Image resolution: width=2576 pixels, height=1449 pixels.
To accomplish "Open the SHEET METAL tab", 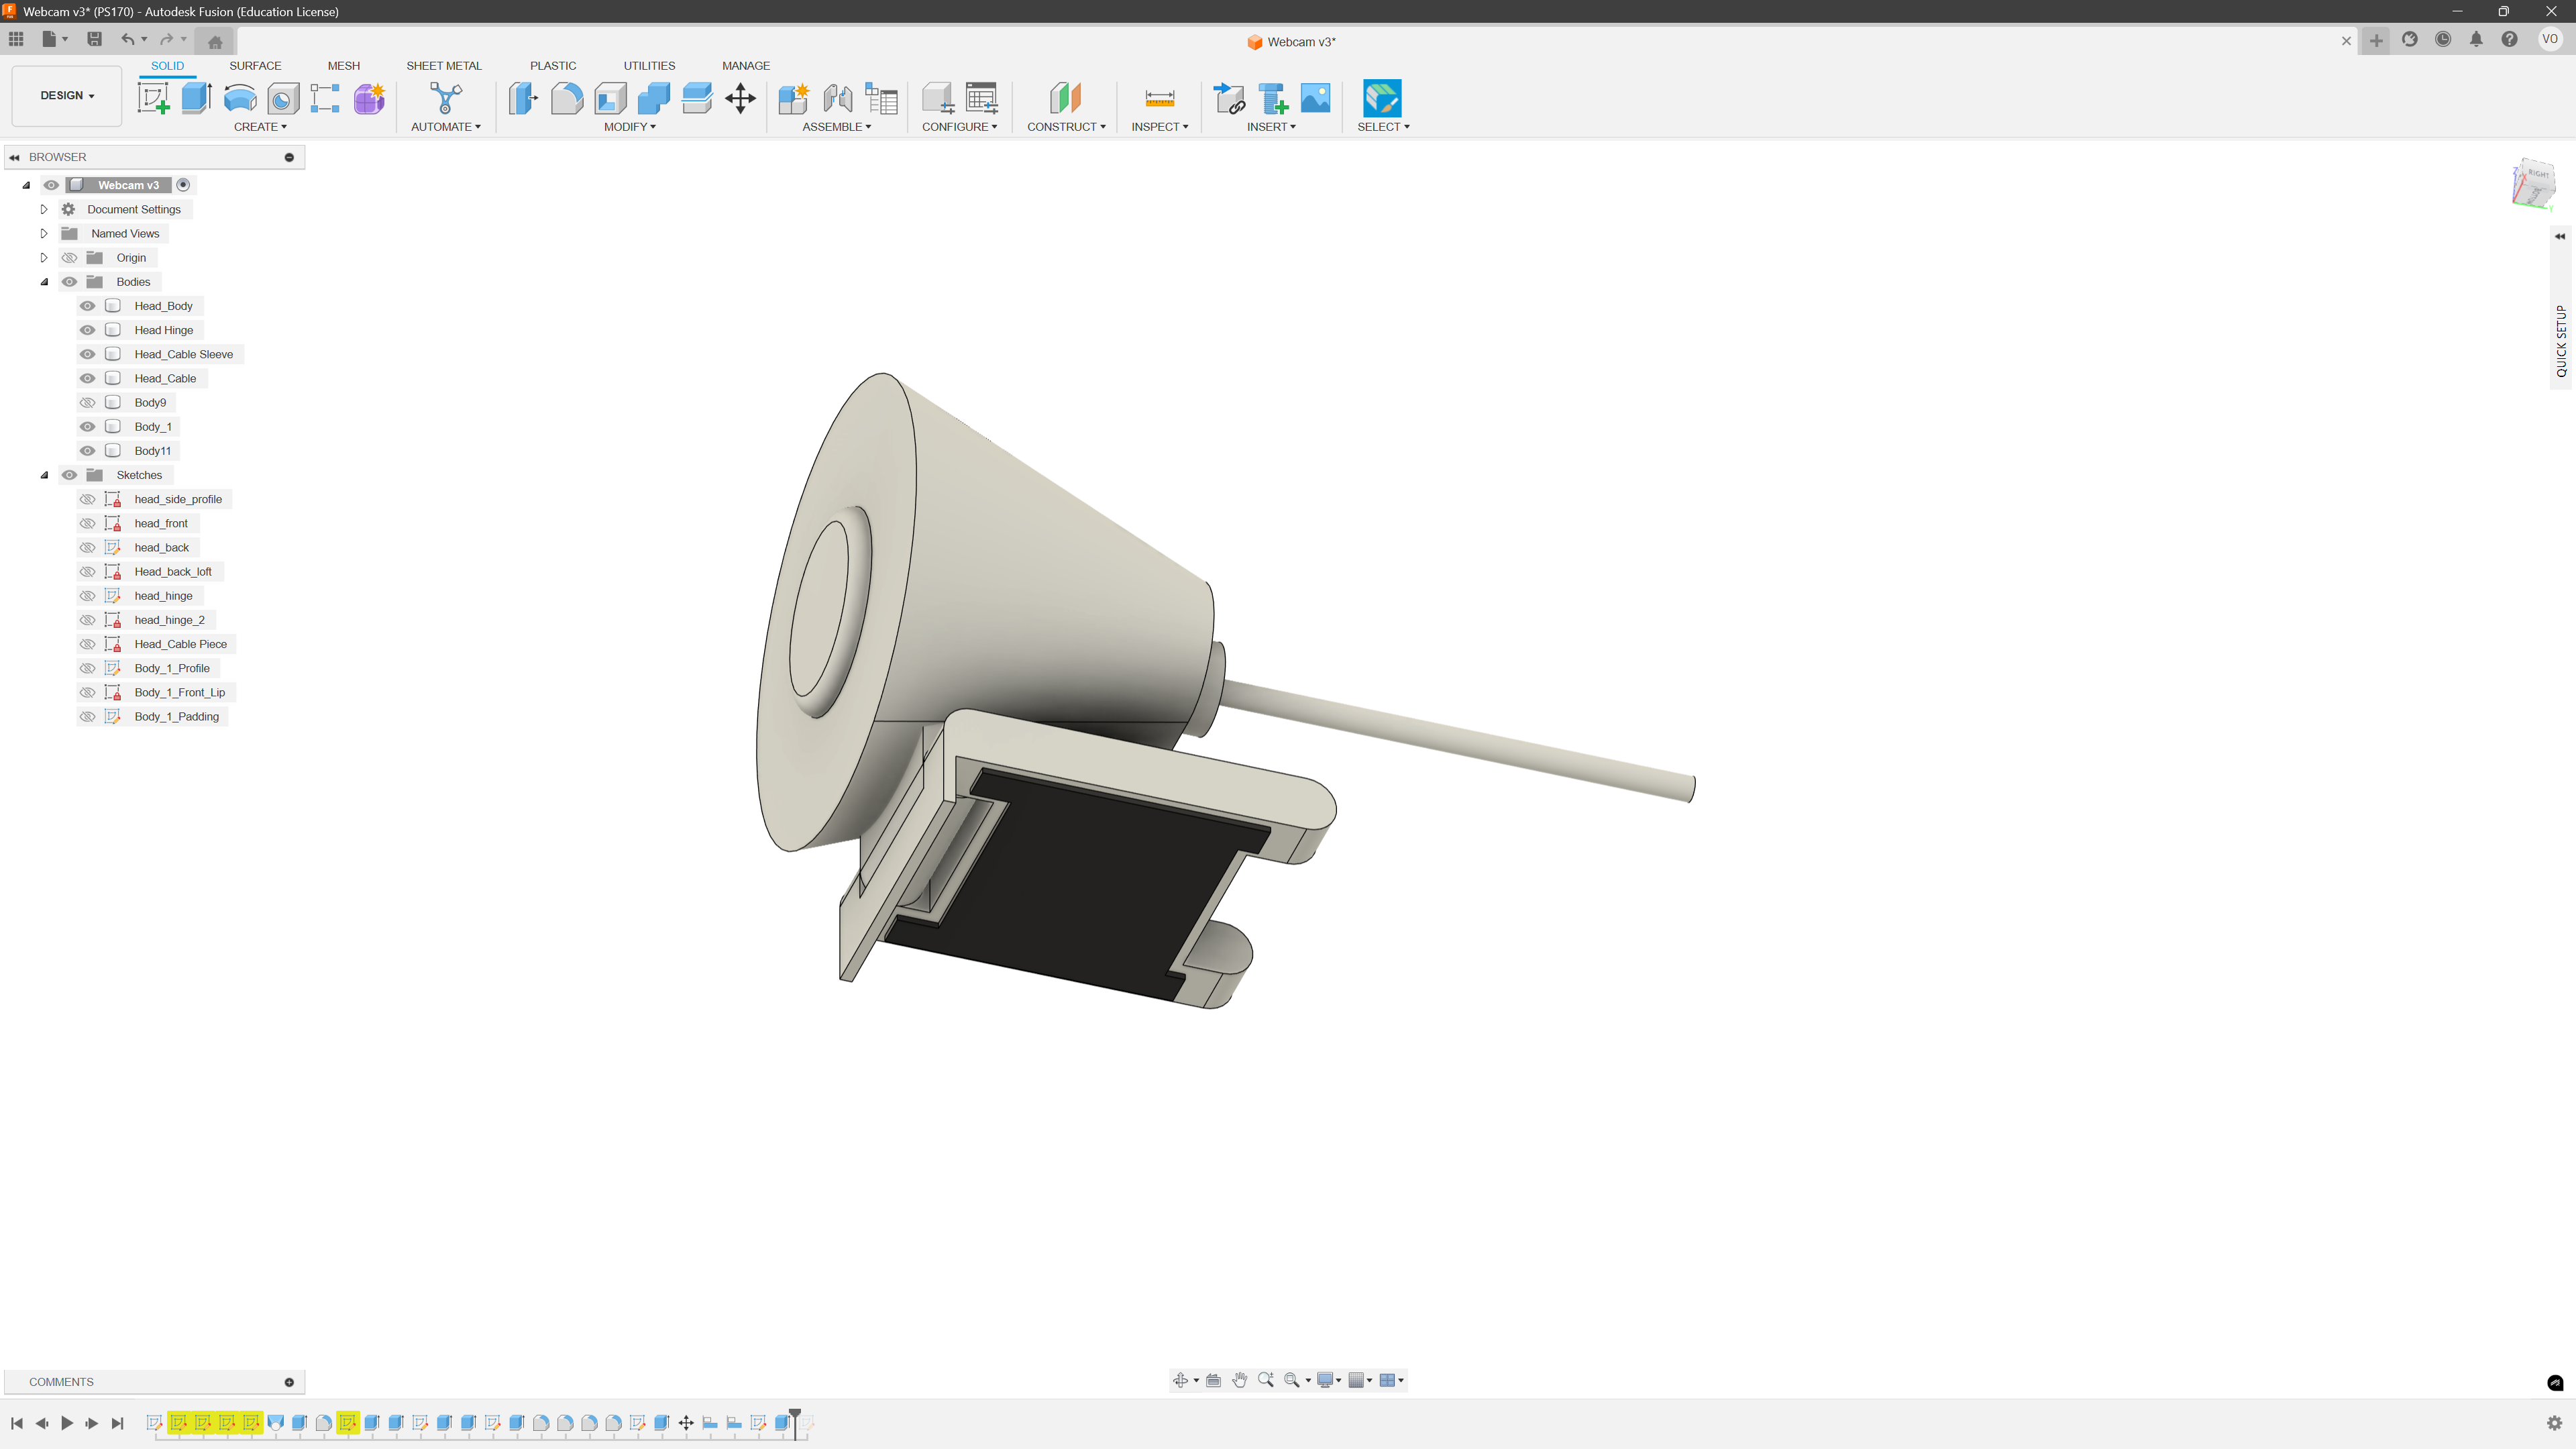I will [443, 66].
